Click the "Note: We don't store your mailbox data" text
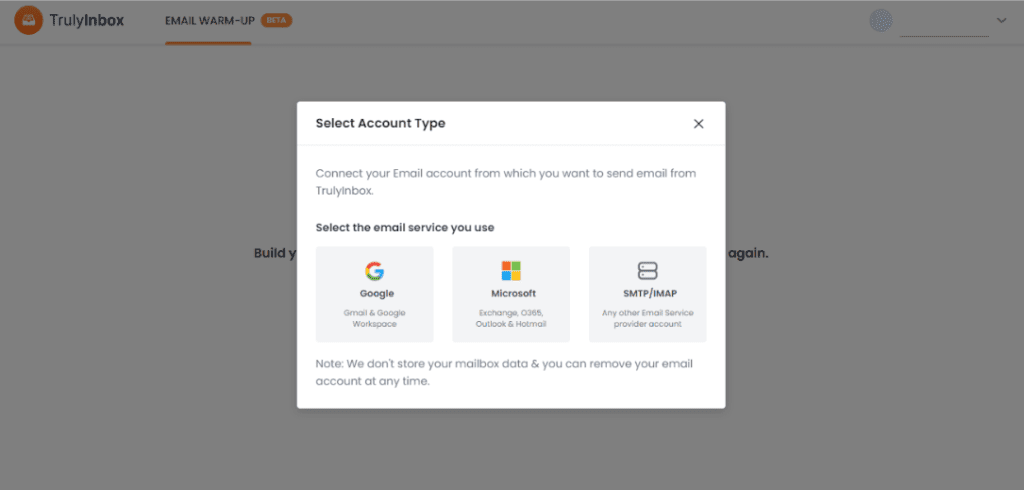Image resolution: width=1024 pixels, height=490 pixels. click(504, 372)
